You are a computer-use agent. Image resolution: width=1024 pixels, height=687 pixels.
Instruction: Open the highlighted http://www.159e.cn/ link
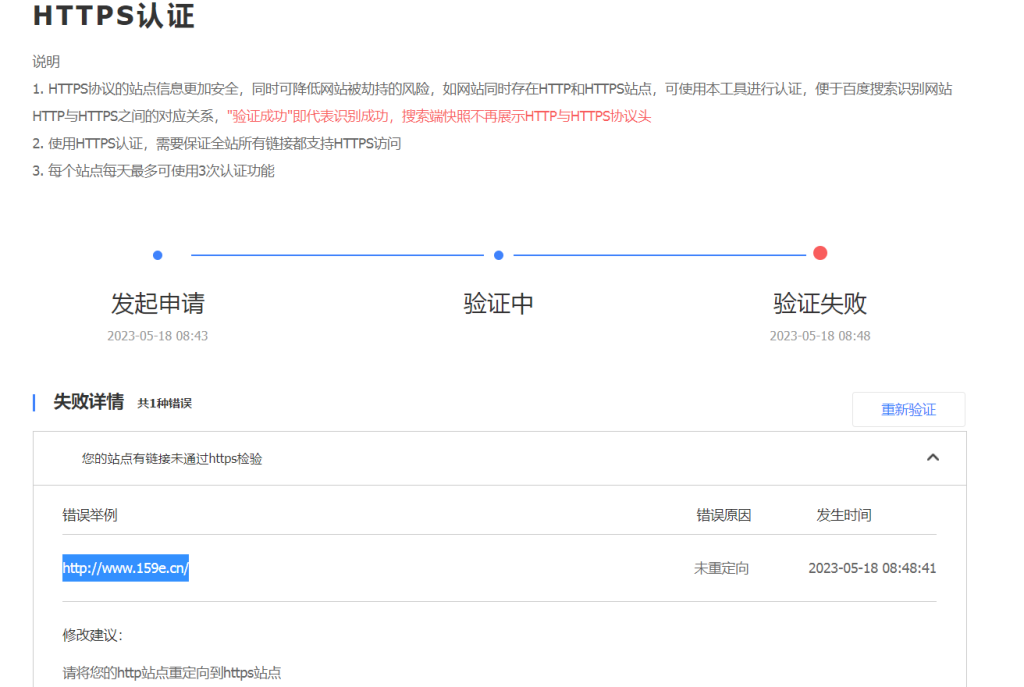click(x=126, y=568)
